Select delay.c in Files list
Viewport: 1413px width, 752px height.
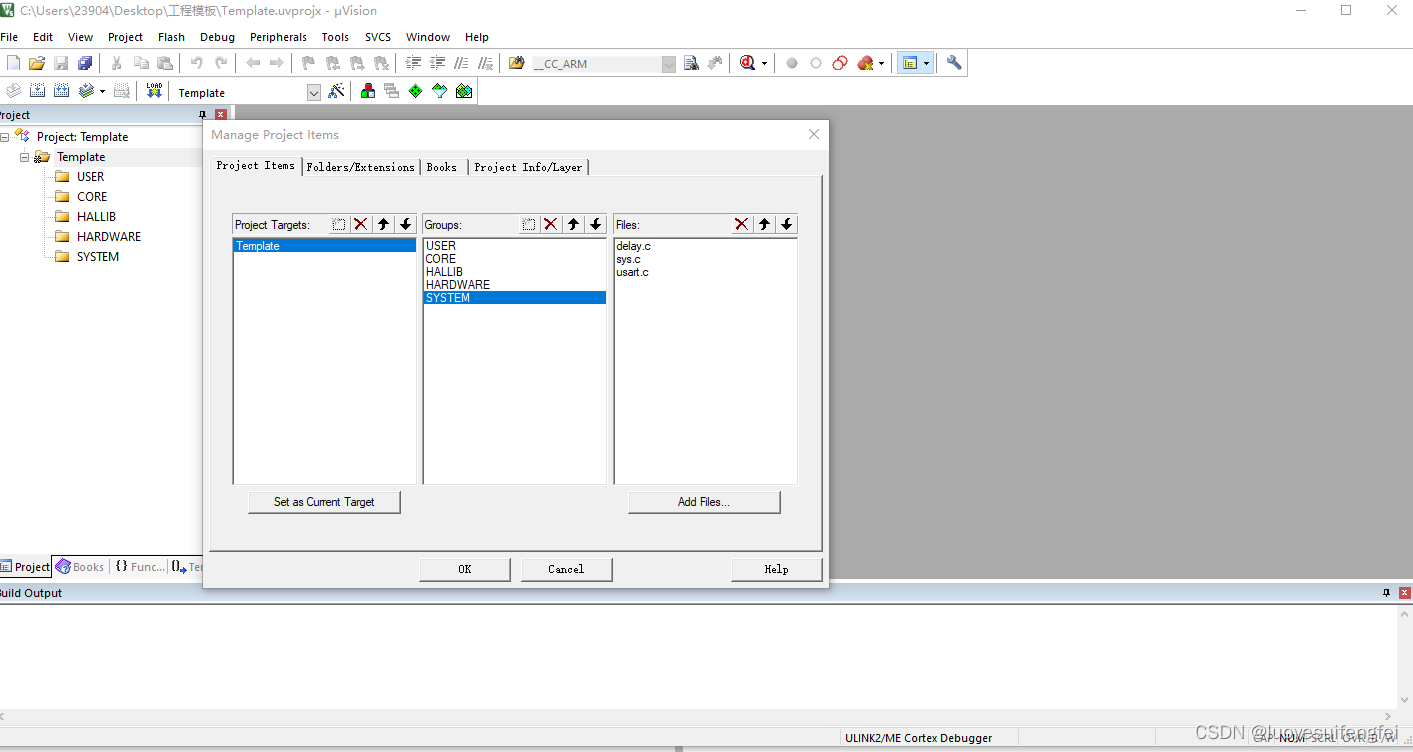[634, 246]
